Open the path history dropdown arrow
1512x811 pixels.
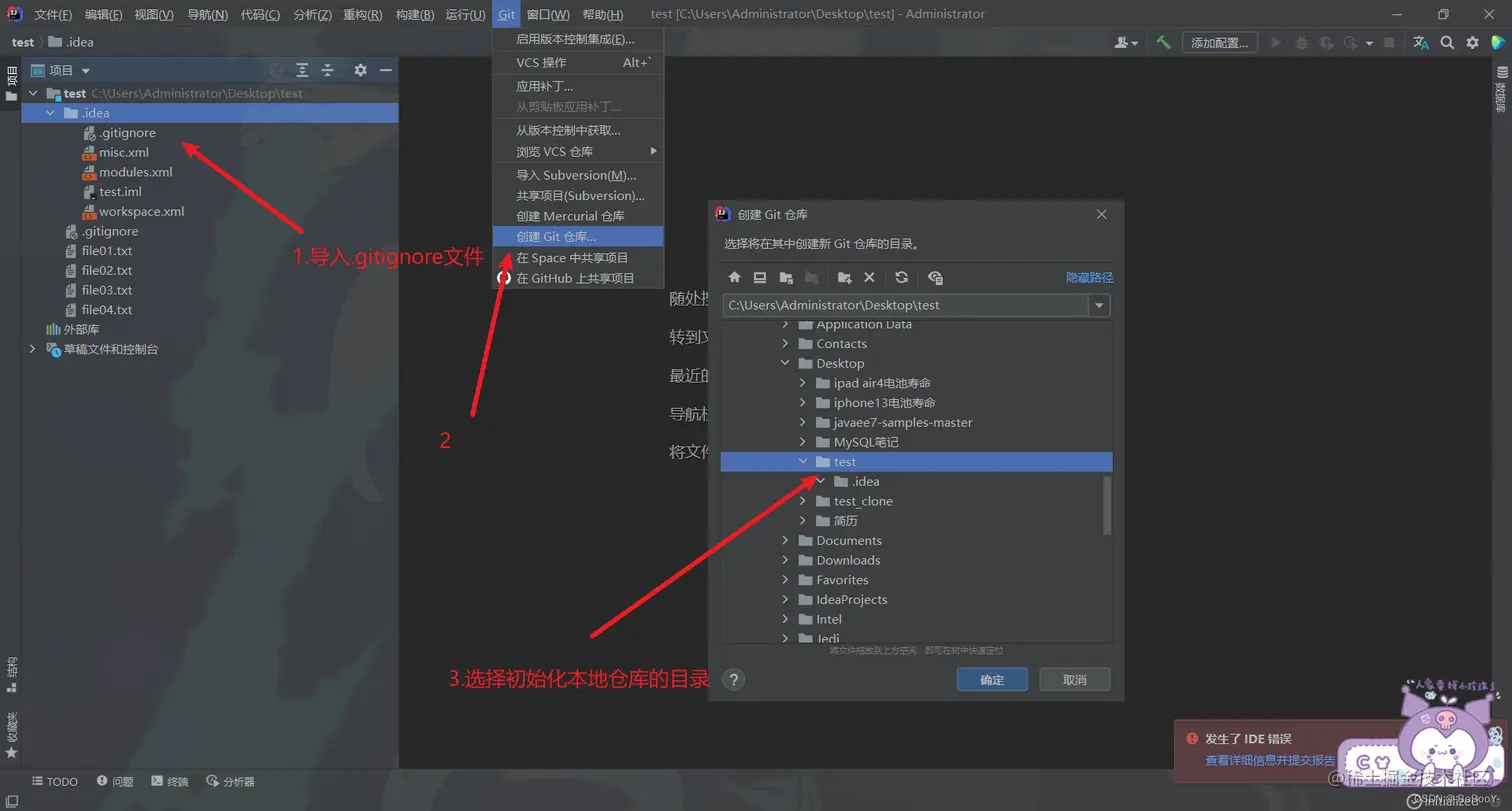coord(1100,306)
